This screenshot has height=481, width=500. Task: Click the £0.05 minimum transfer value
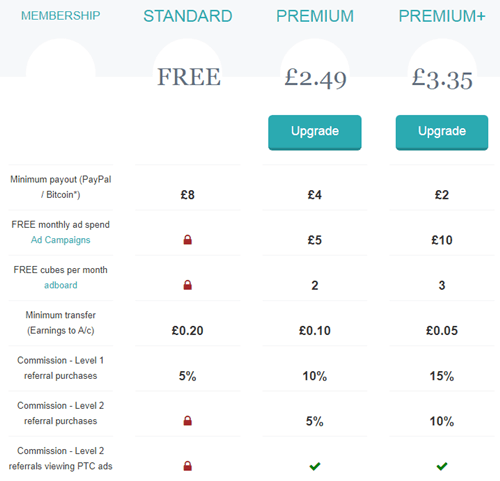[442, 331]
